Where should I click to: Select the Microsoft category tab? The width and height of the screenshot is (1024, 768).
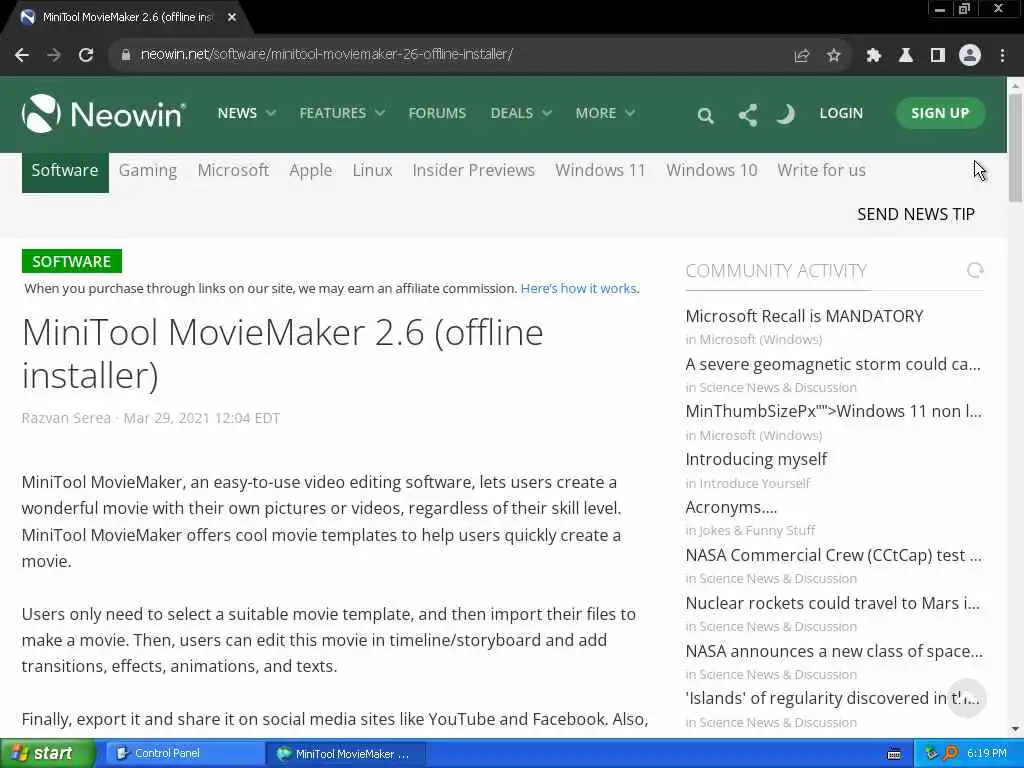point(233,170)
